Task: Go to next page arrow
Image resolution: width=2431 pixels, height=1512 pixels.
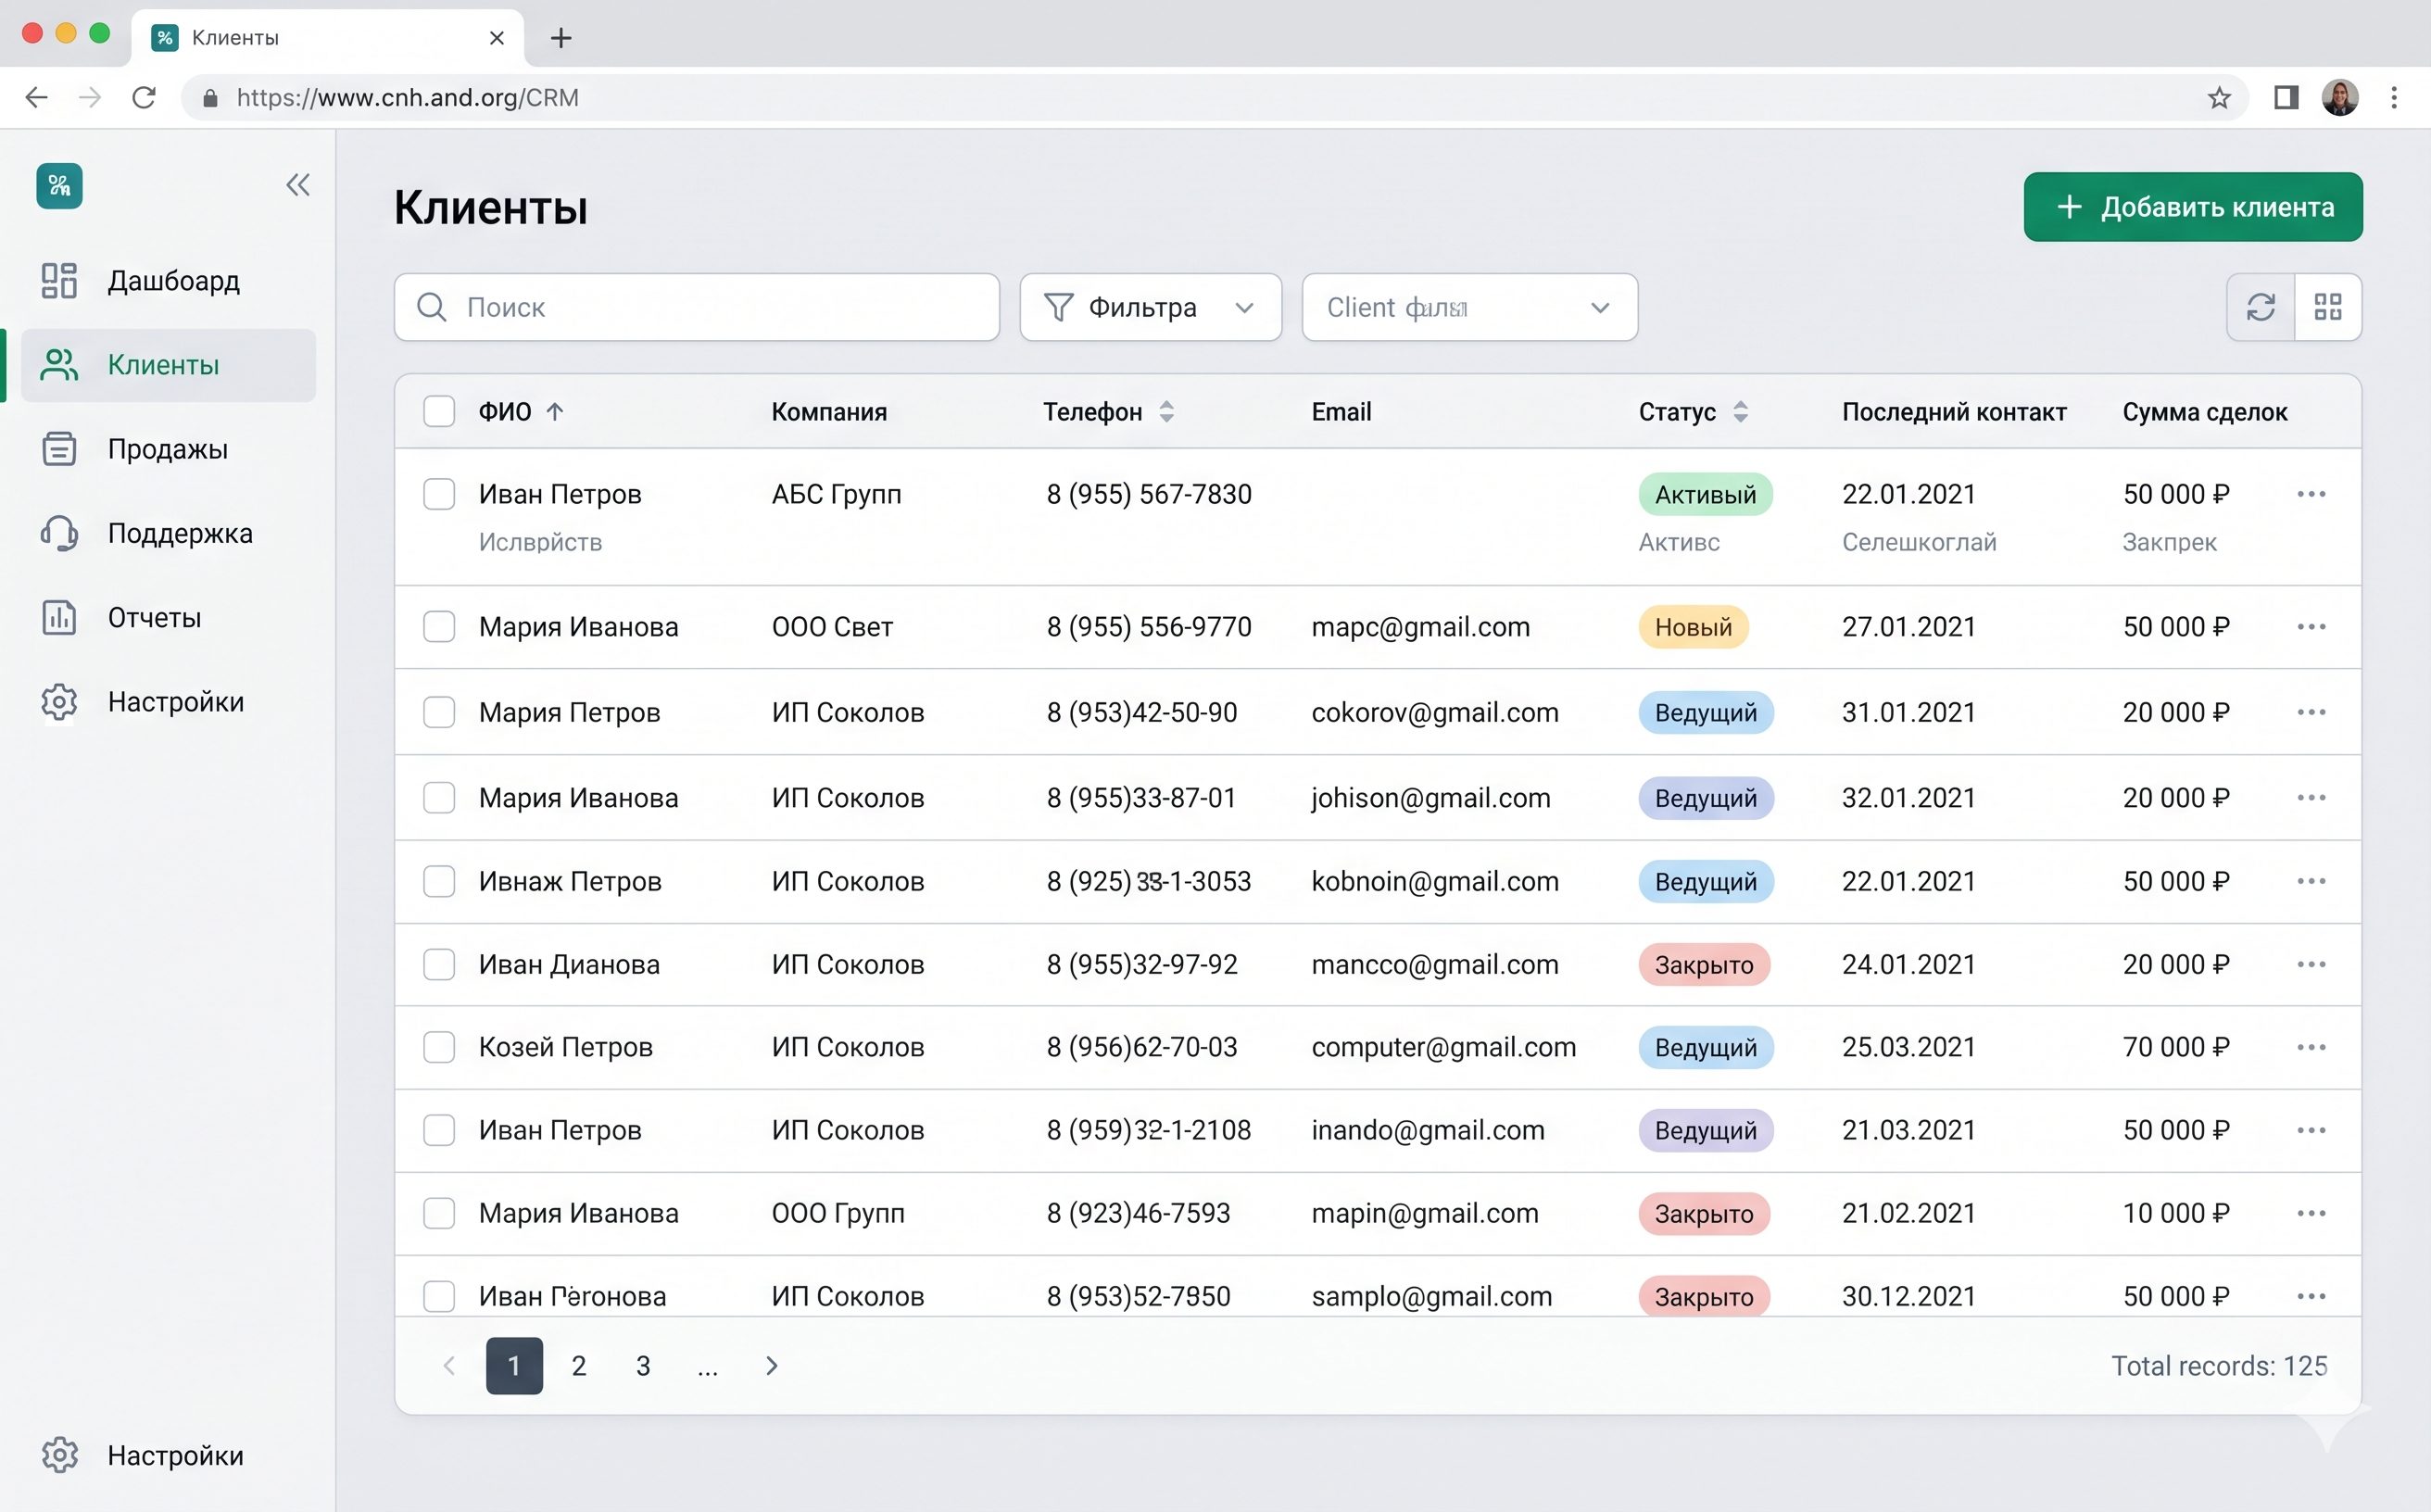Action: pyautogui.click(x=771, y=1366)
